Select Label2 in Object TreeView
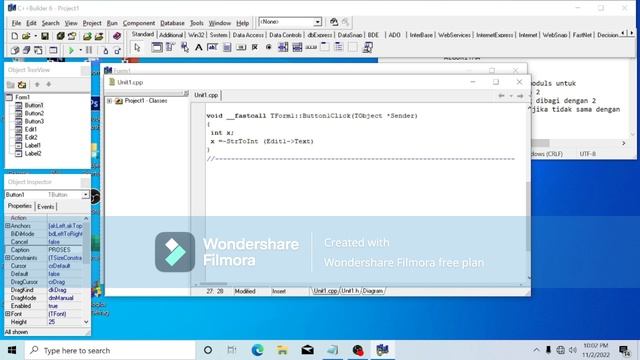Viewport: 640px width, 360px height. tap(33, 153)
